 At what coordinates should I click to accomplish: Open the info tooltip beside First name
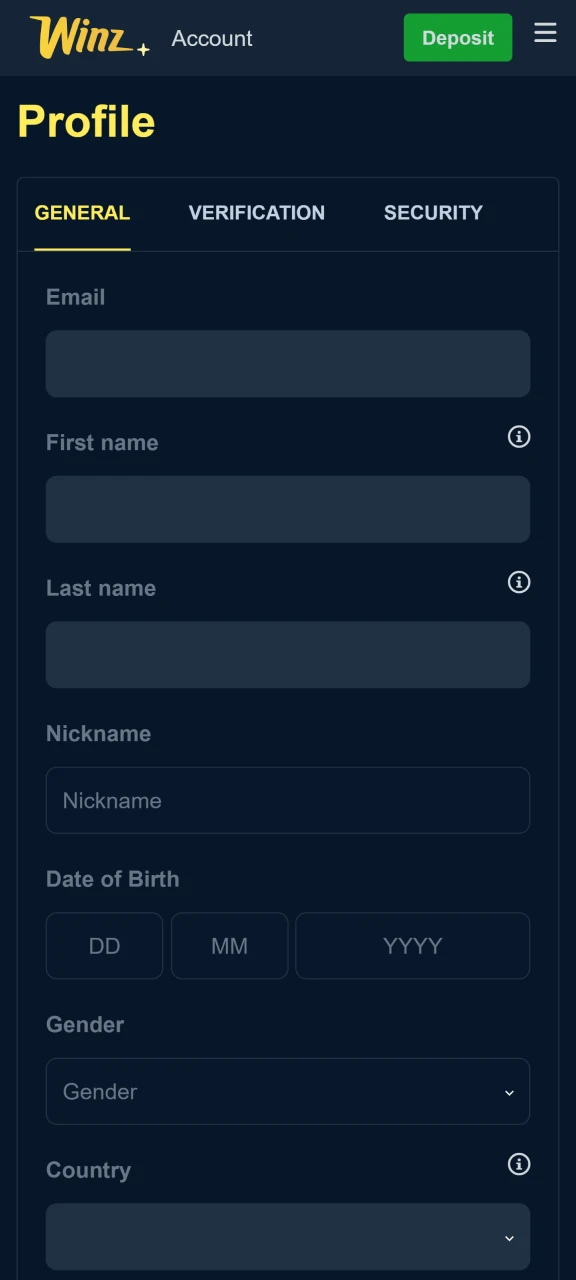point(518,437)
